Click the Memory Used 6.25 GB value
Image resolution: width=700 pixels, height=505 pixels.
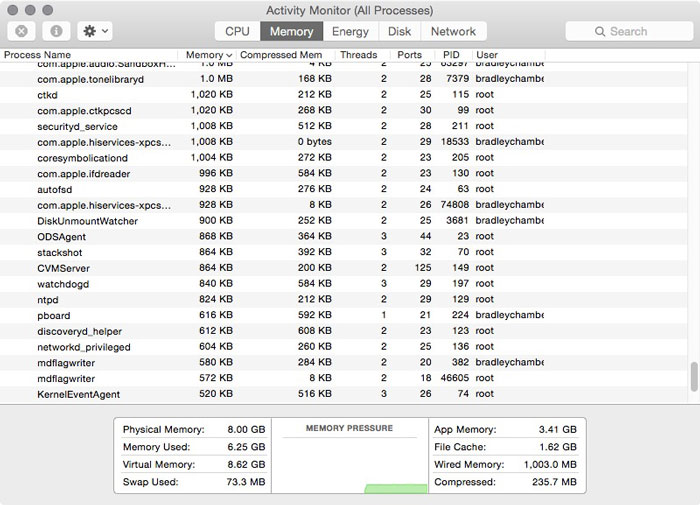pyautogui.click(x=246, y=447)
